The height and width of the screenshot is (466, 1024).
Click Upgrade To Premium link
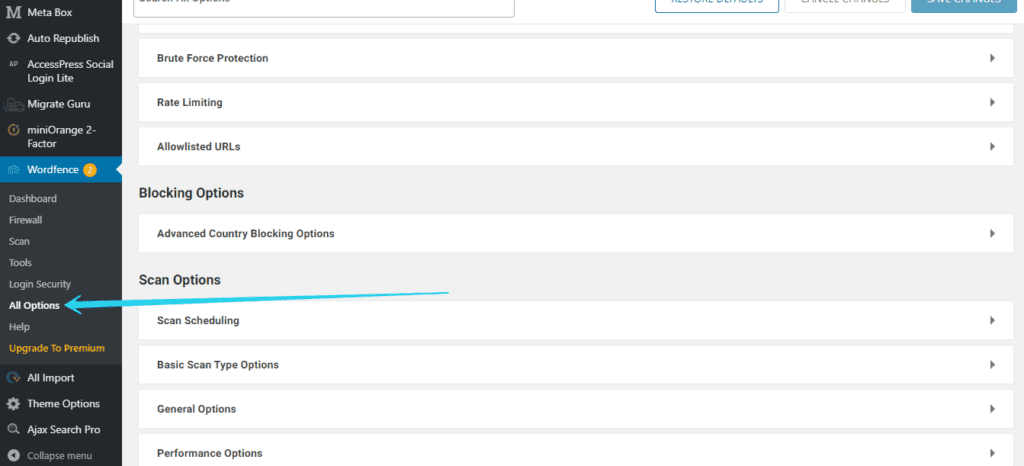[57, 348]
